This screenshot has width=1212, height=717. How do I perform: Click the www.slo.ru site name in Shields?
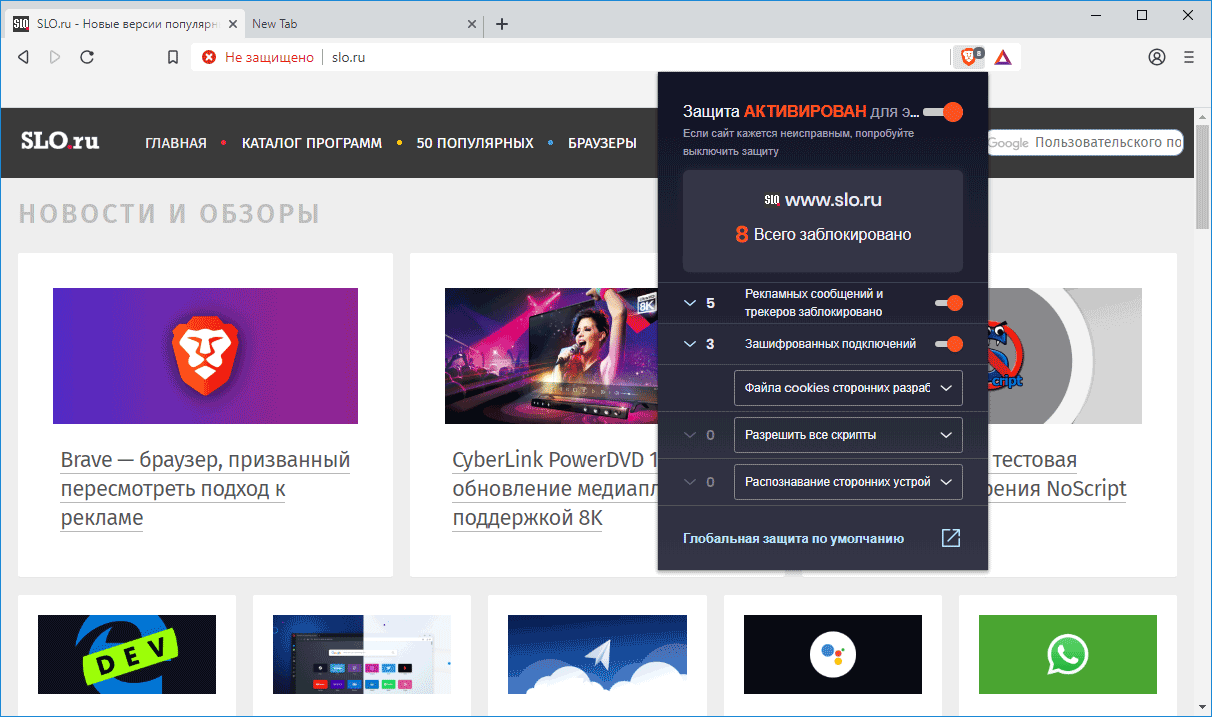[833, 200]
